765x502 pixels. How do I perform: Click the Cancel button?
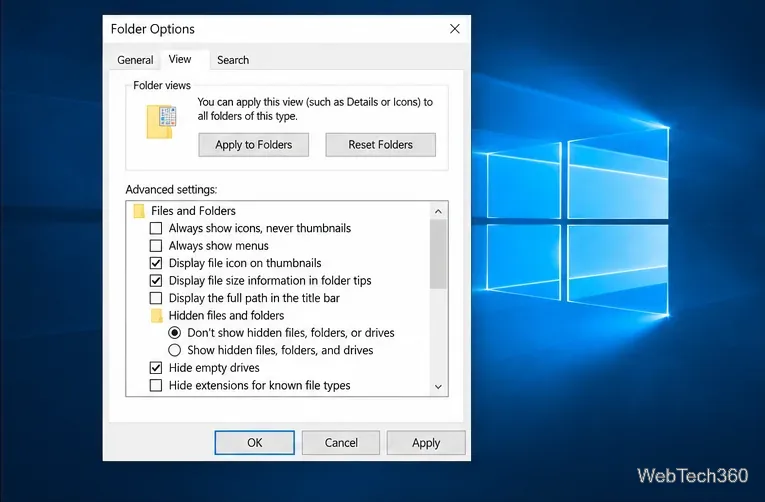tap(341, 442)
